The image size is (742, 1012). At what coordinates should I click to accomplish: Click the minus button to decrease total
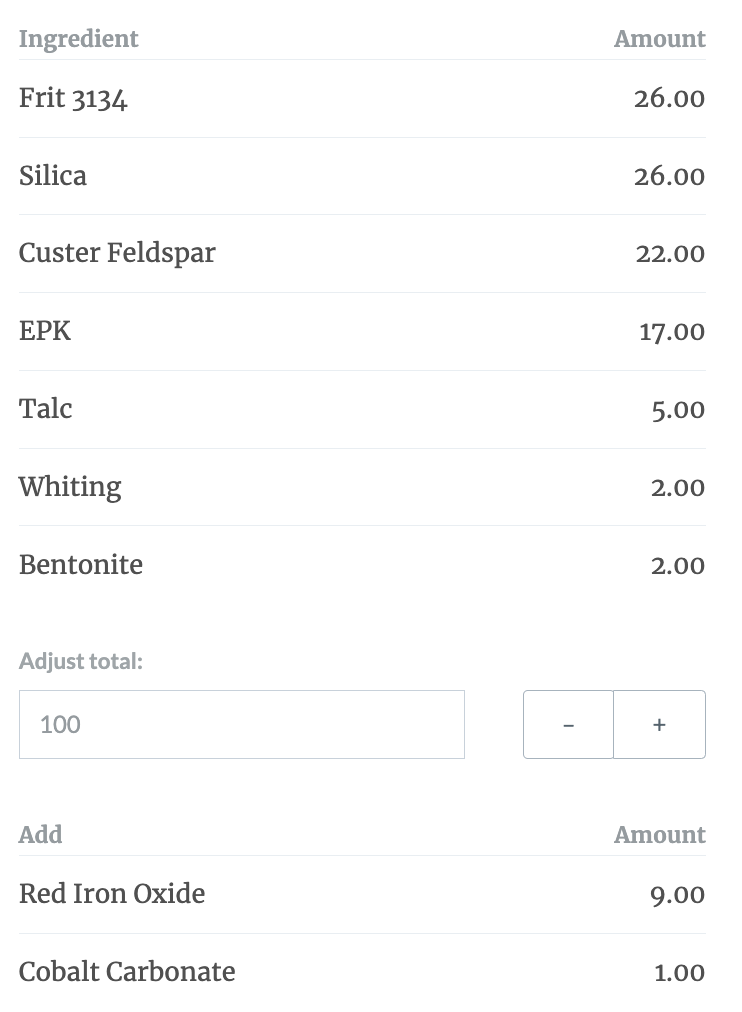(x=568, y=724)
